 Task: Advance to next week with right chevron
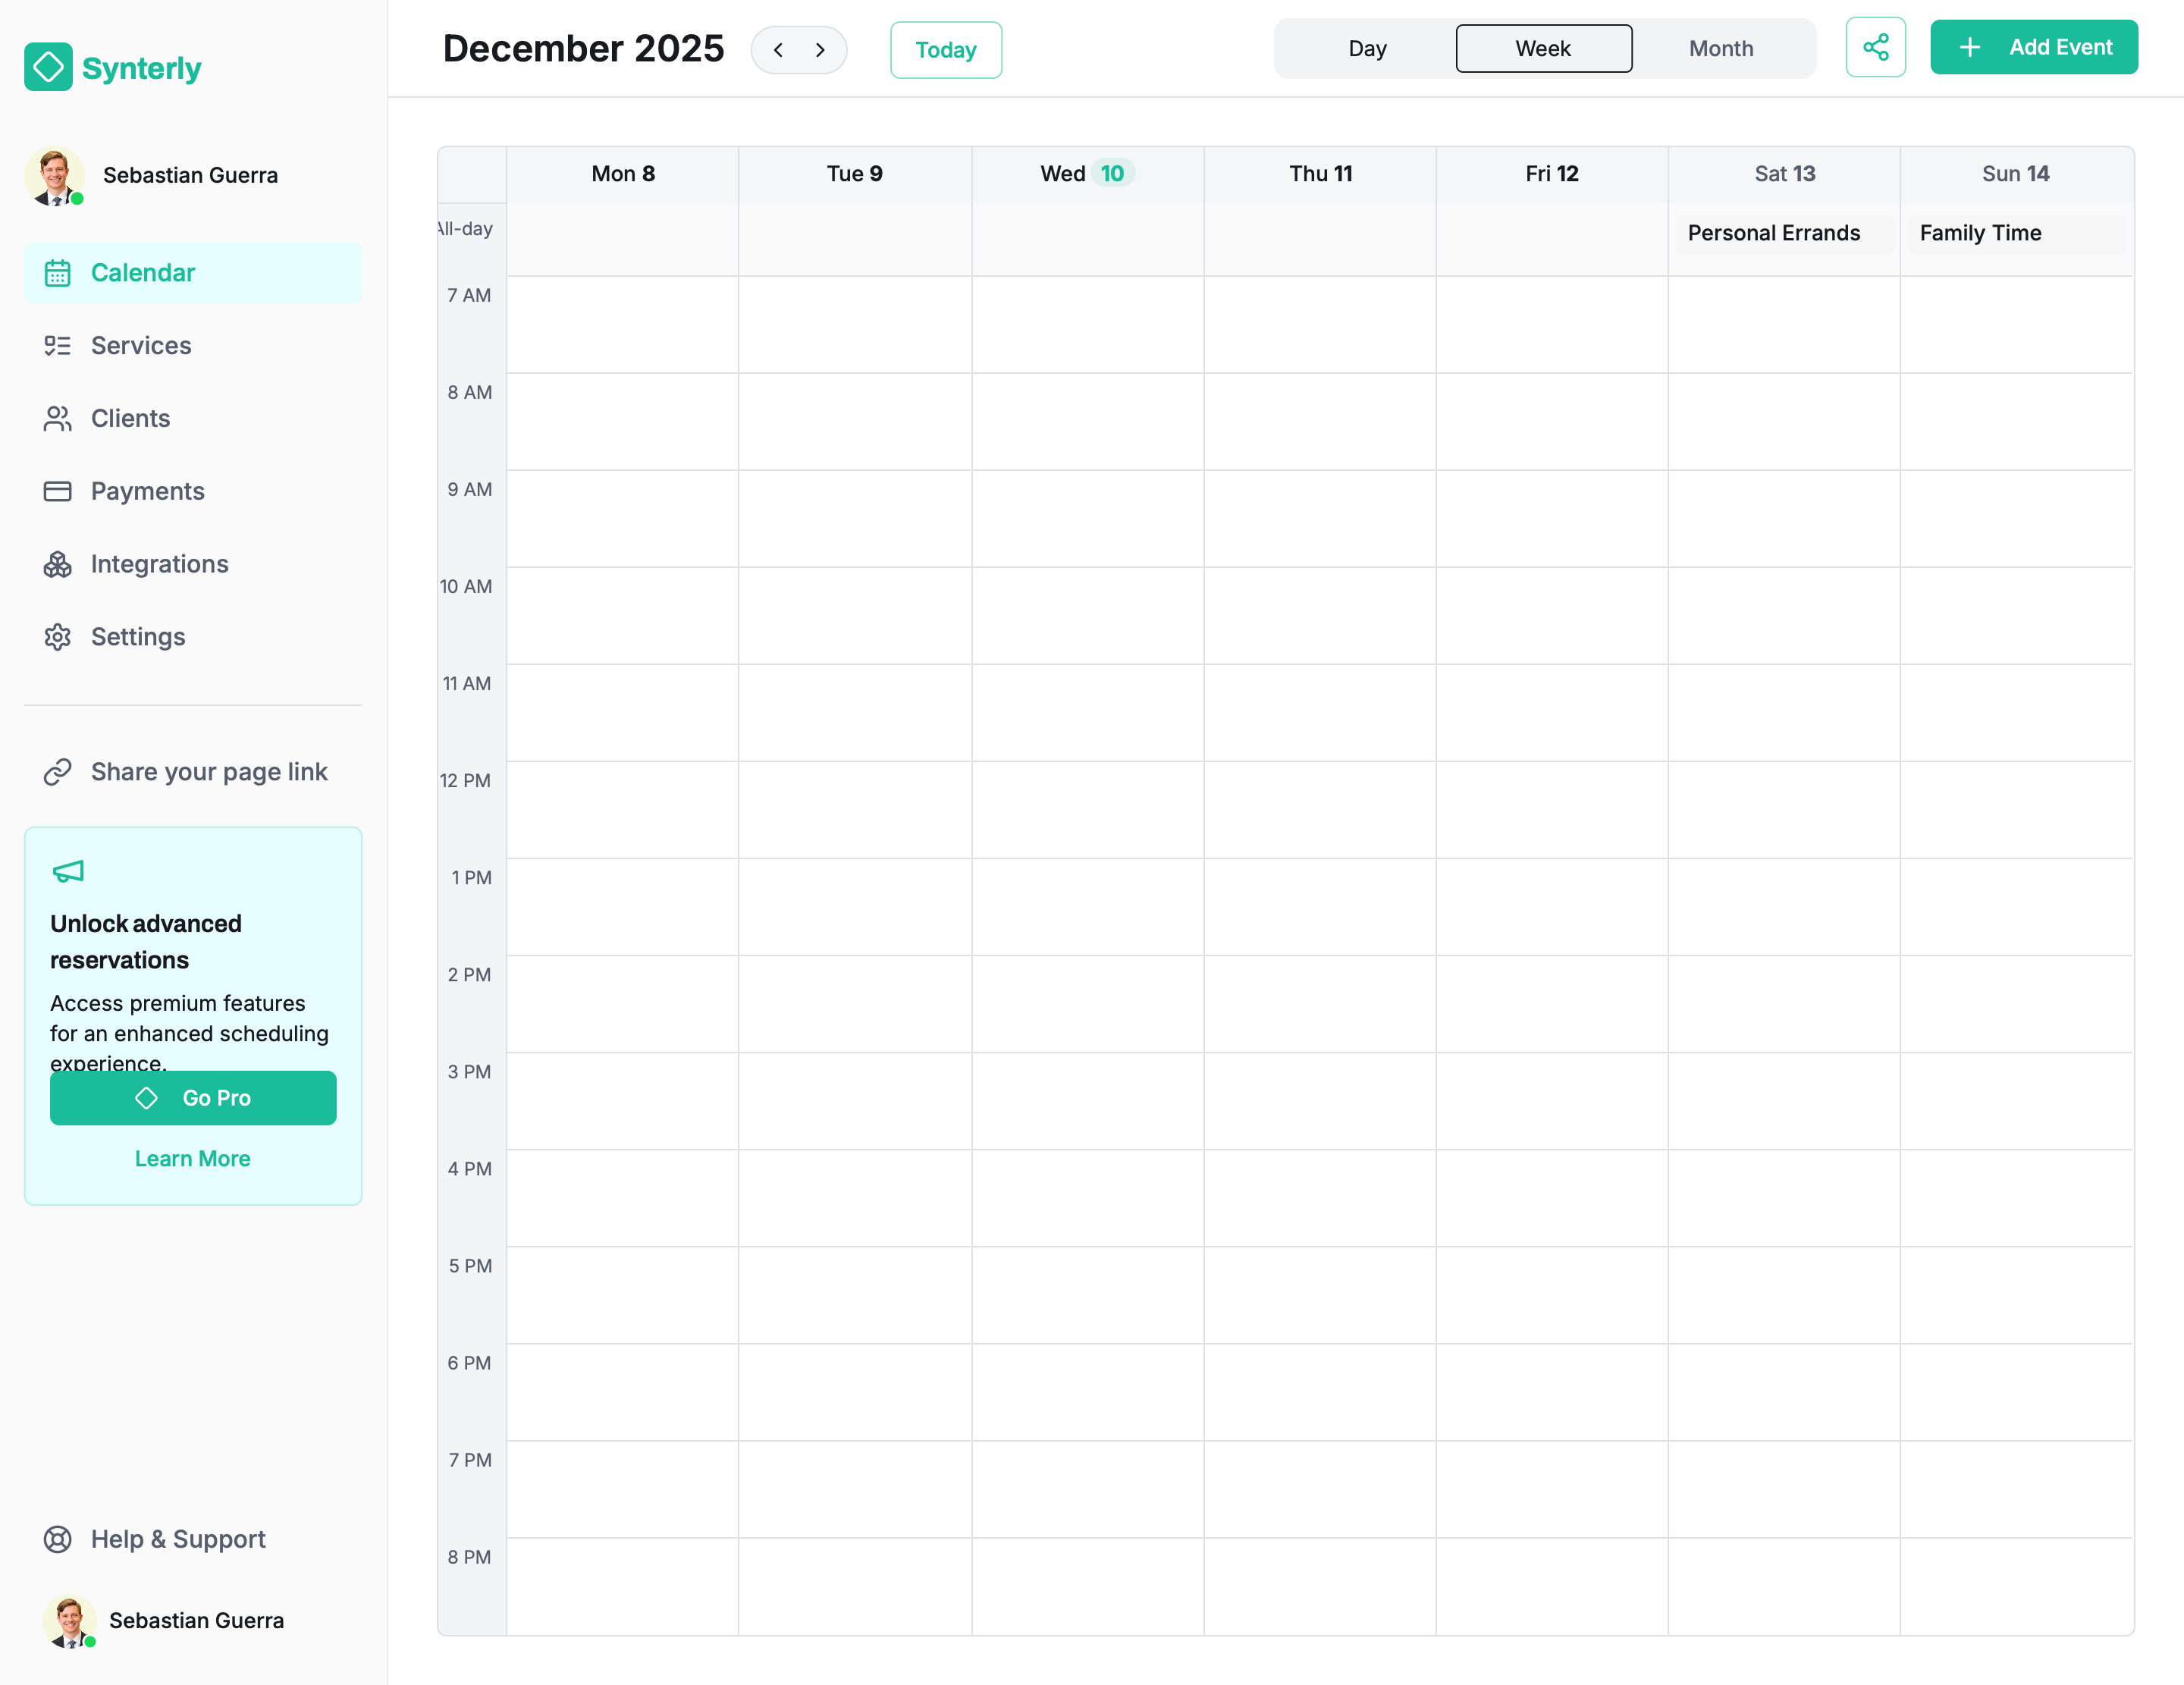tap(821, 49)
